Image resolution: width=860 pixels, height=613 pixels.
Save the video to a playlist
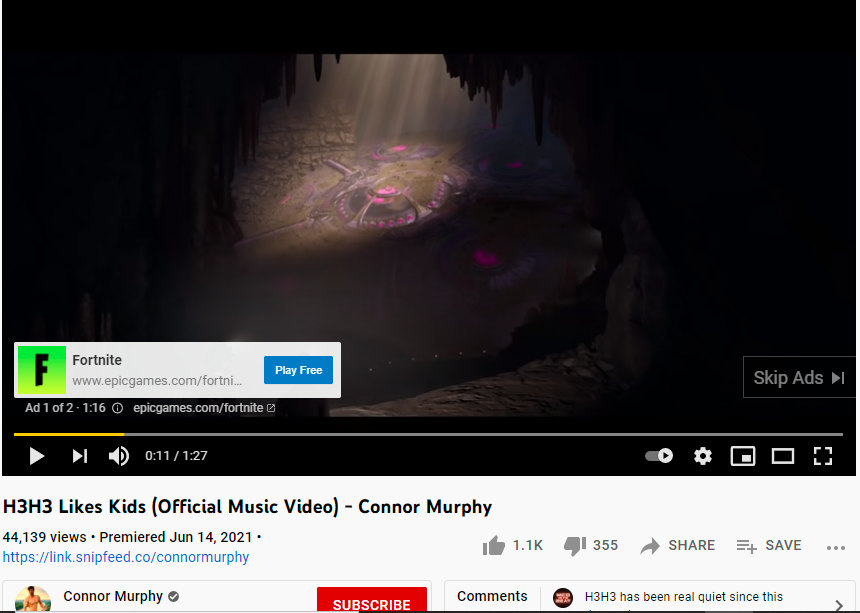(768, 546)
